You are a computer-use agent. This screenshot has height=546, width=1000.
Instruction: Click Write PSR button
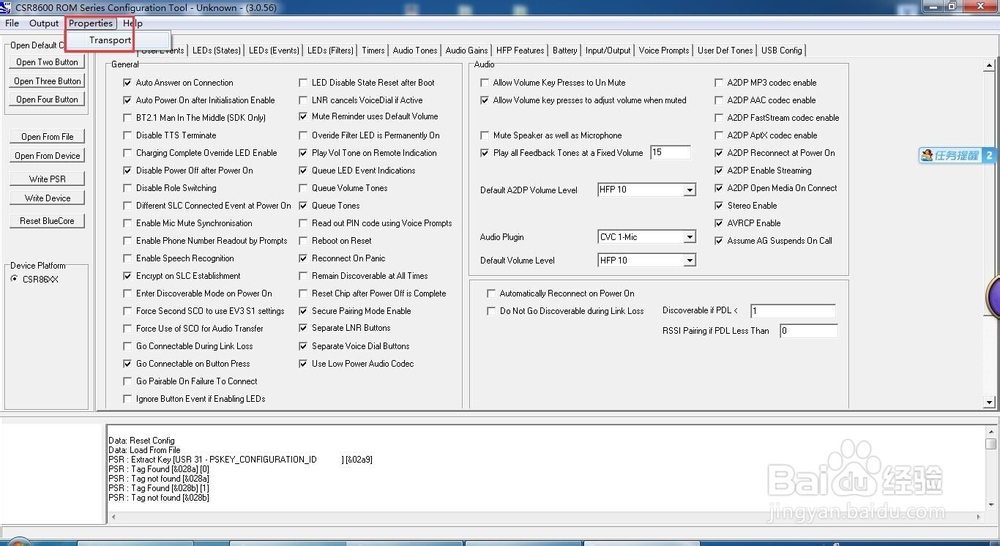47,179
